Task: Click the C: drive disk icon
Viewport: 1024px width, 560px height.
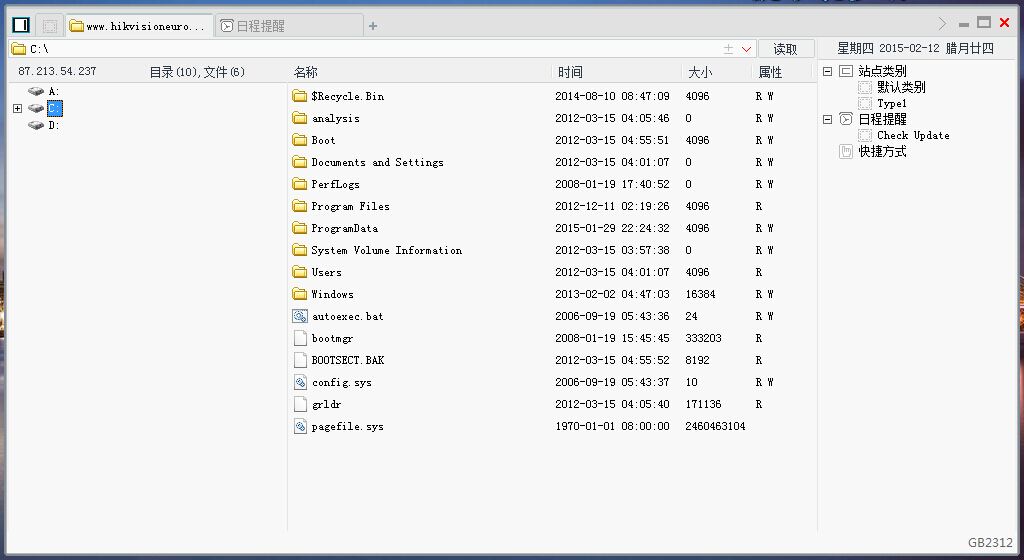Action: point(36,108)
